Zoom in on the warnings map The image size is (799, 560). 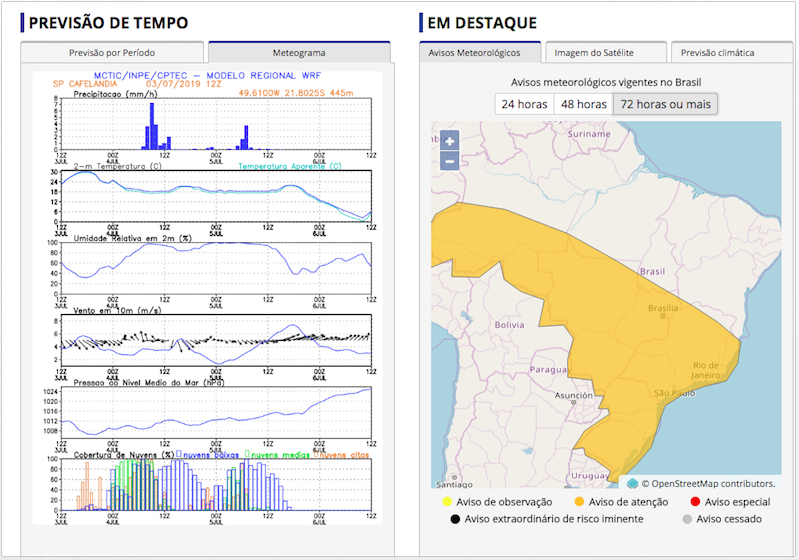449,142
